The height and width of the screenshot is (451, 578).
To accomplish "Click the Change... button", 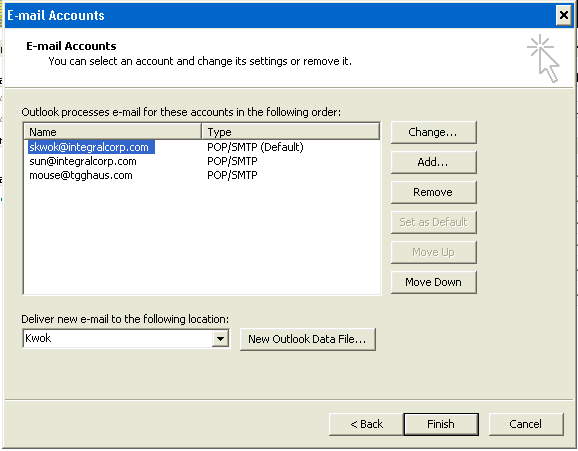I will point(434,132).
